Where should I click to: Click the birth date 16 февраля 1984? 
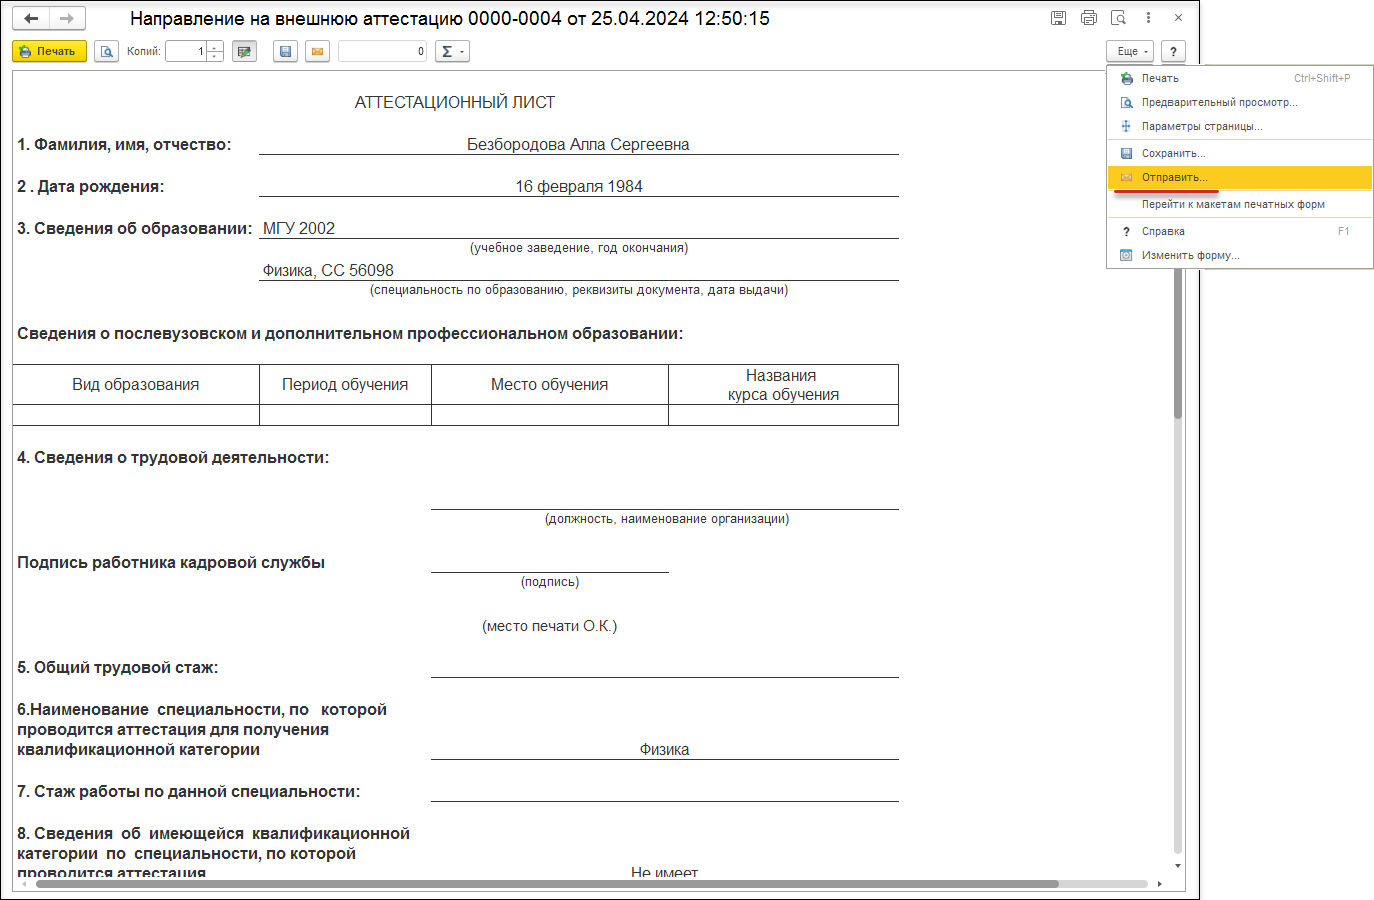pos(579,186)
